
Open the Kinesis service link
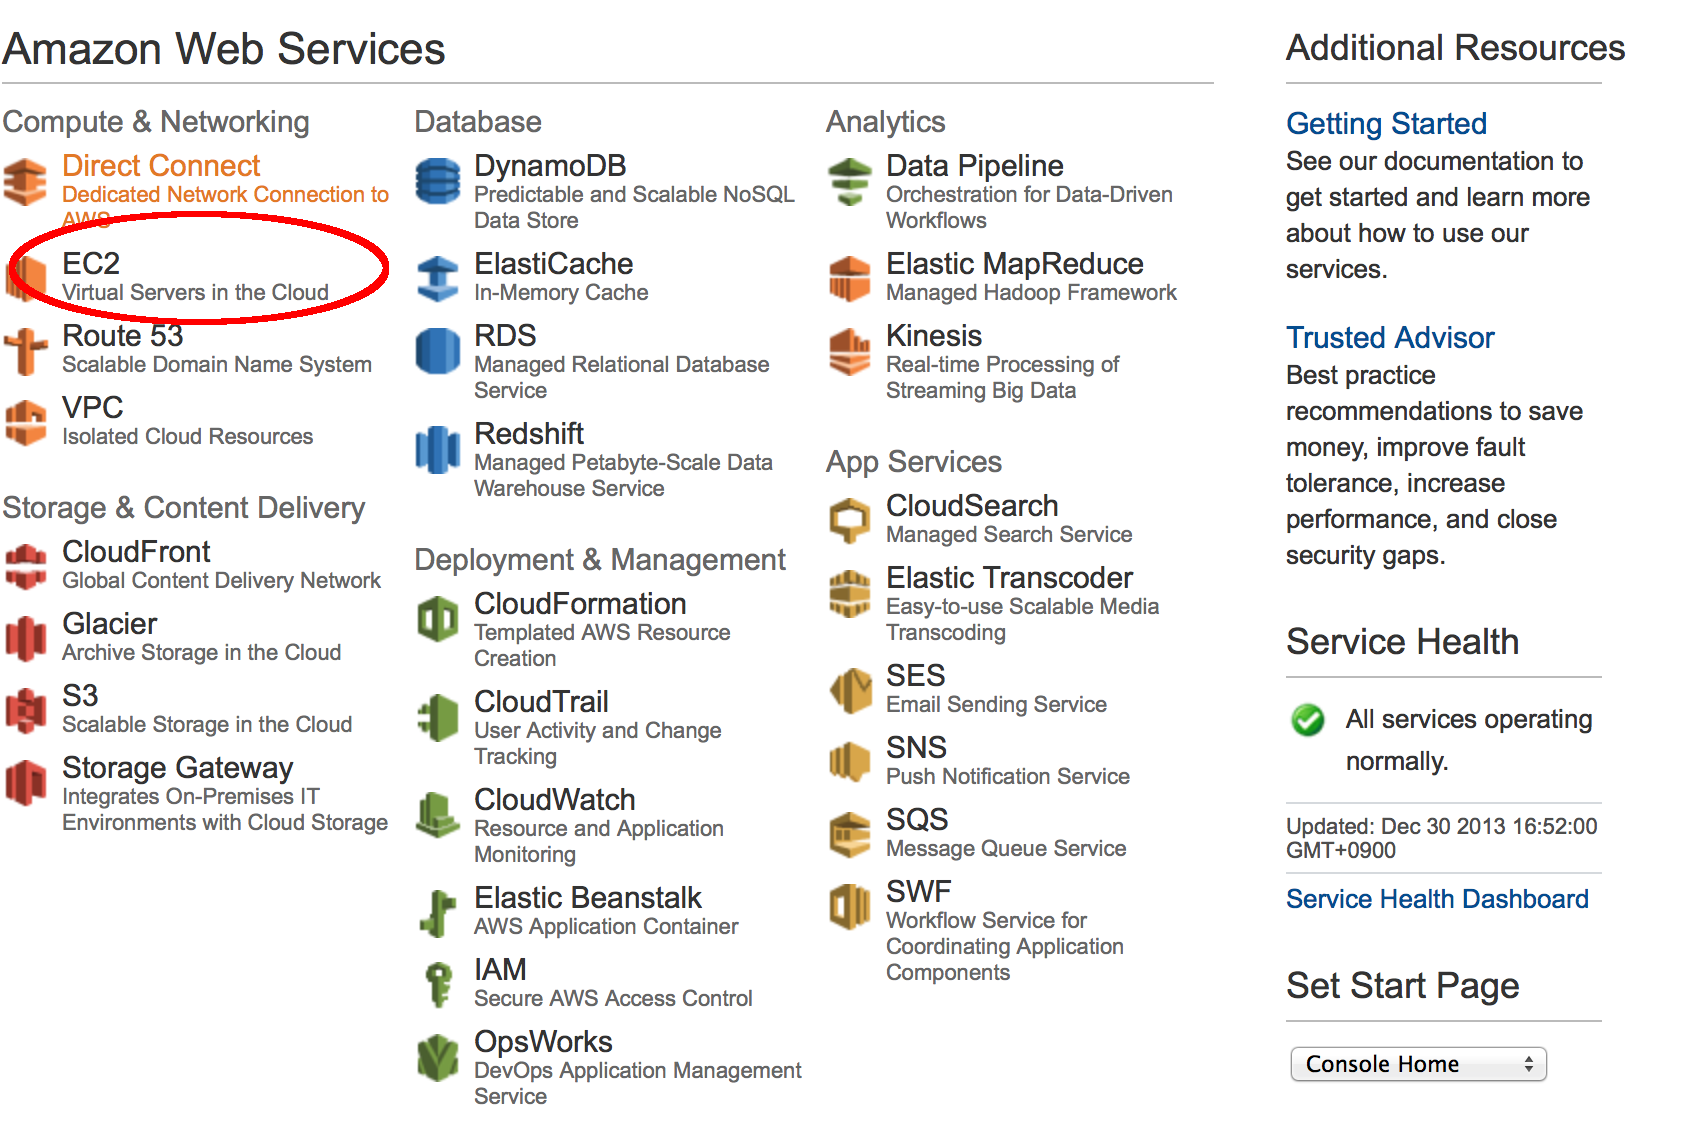point(934,335)
